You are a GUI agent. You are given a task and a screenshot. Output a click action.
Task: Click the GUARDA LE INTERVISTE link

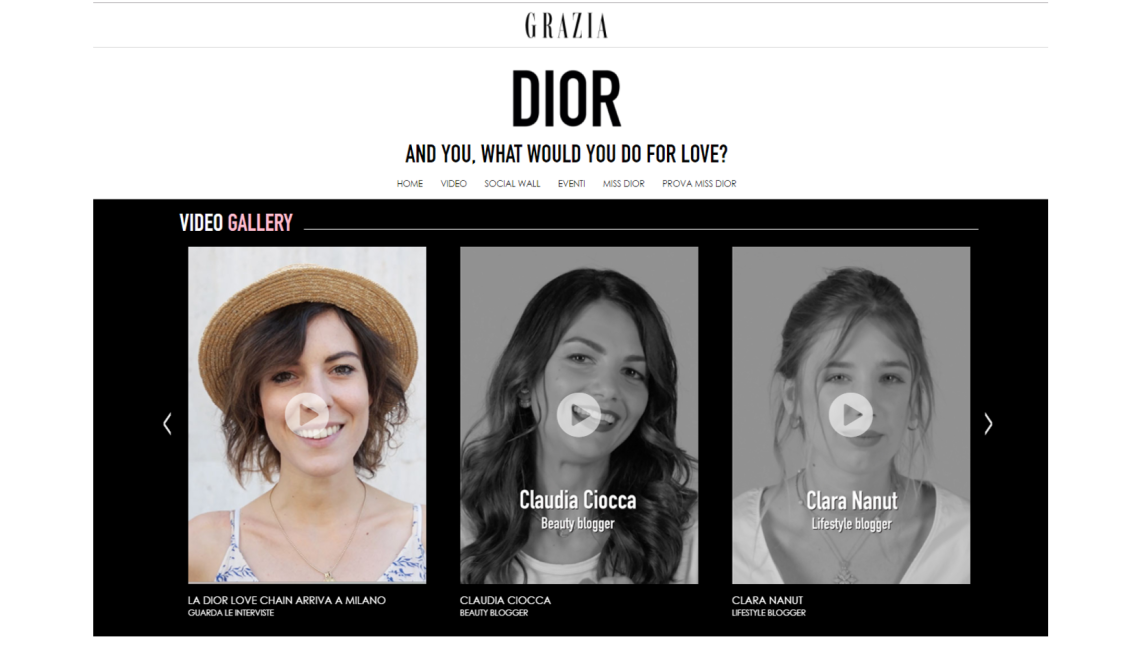tap(230, 613)
